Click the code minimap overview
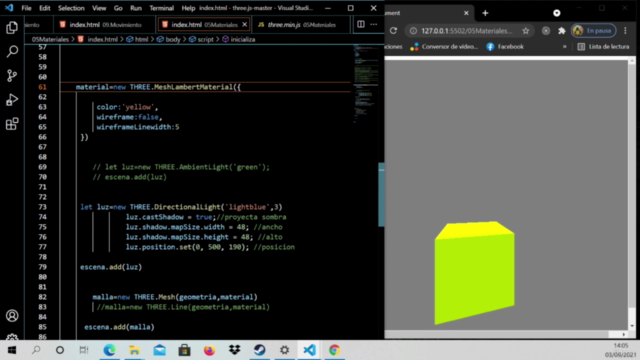 coord(365,84)
